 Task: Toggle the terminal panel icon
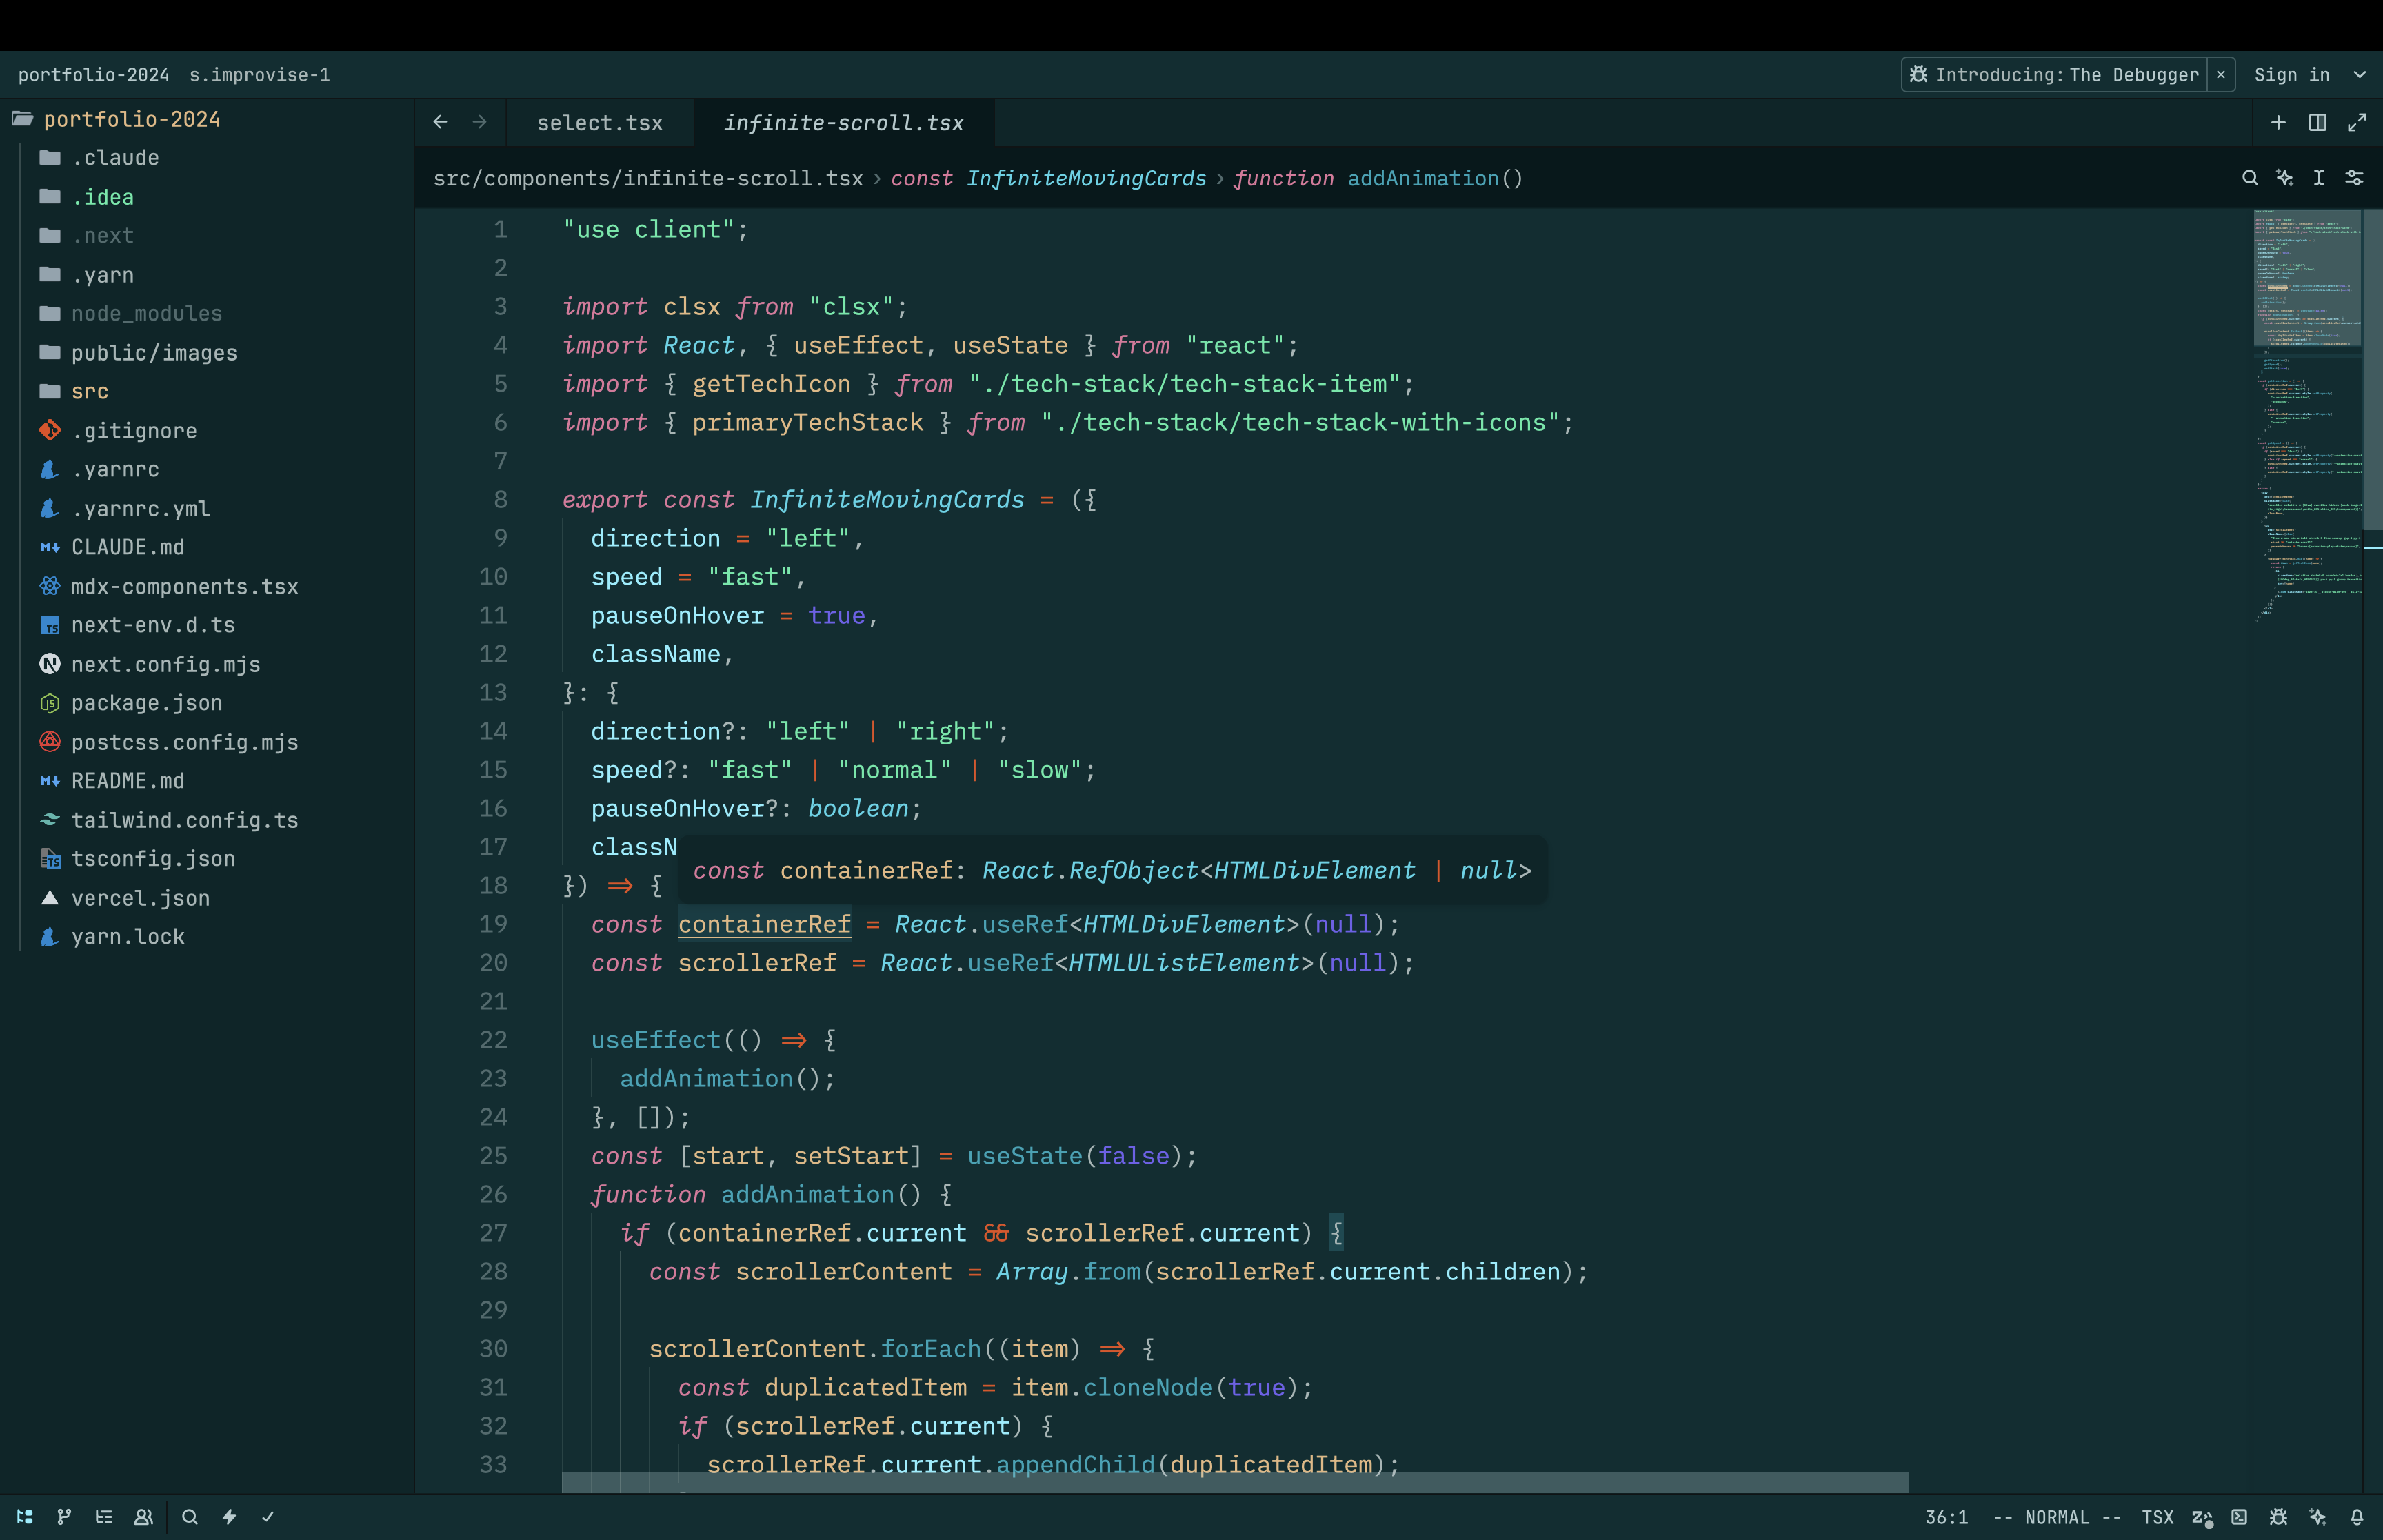pyautogui.click(x=2239, y=1517)
